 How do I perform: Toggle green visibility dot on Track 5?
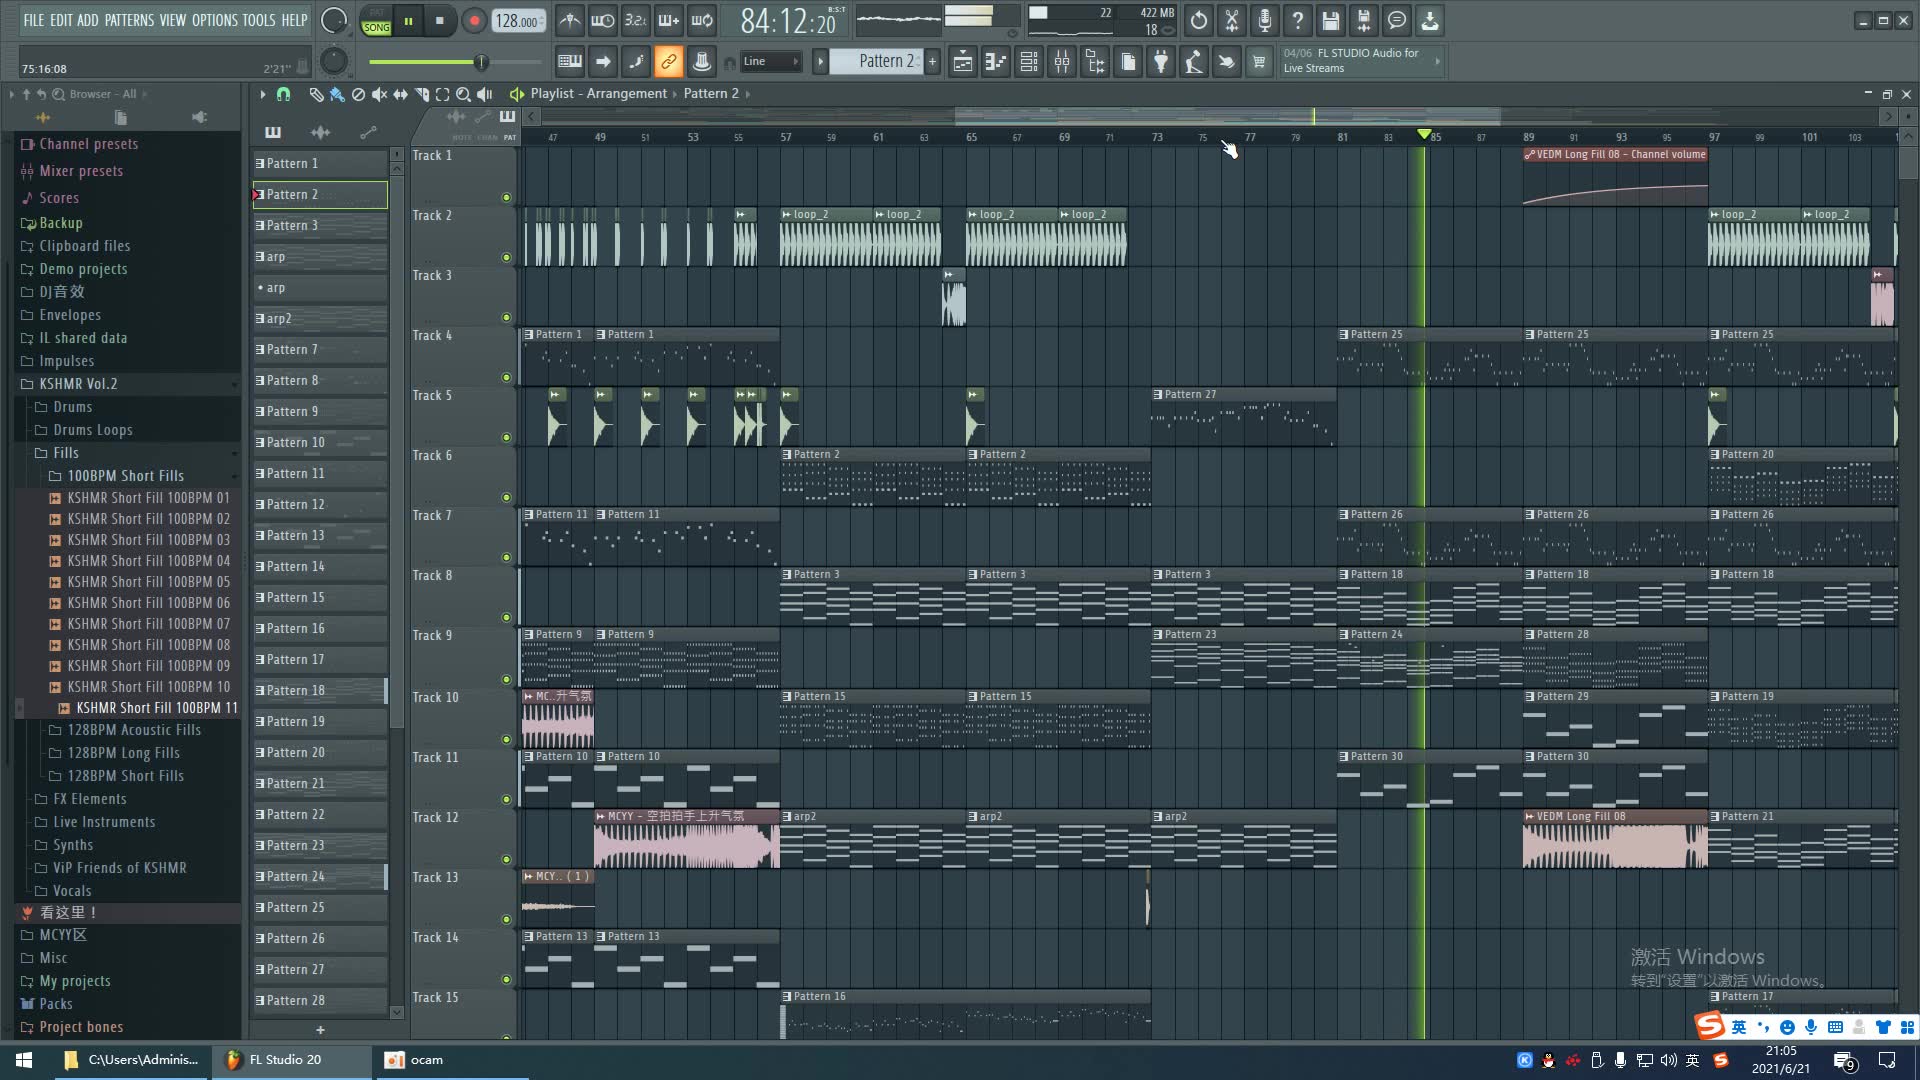506,438
